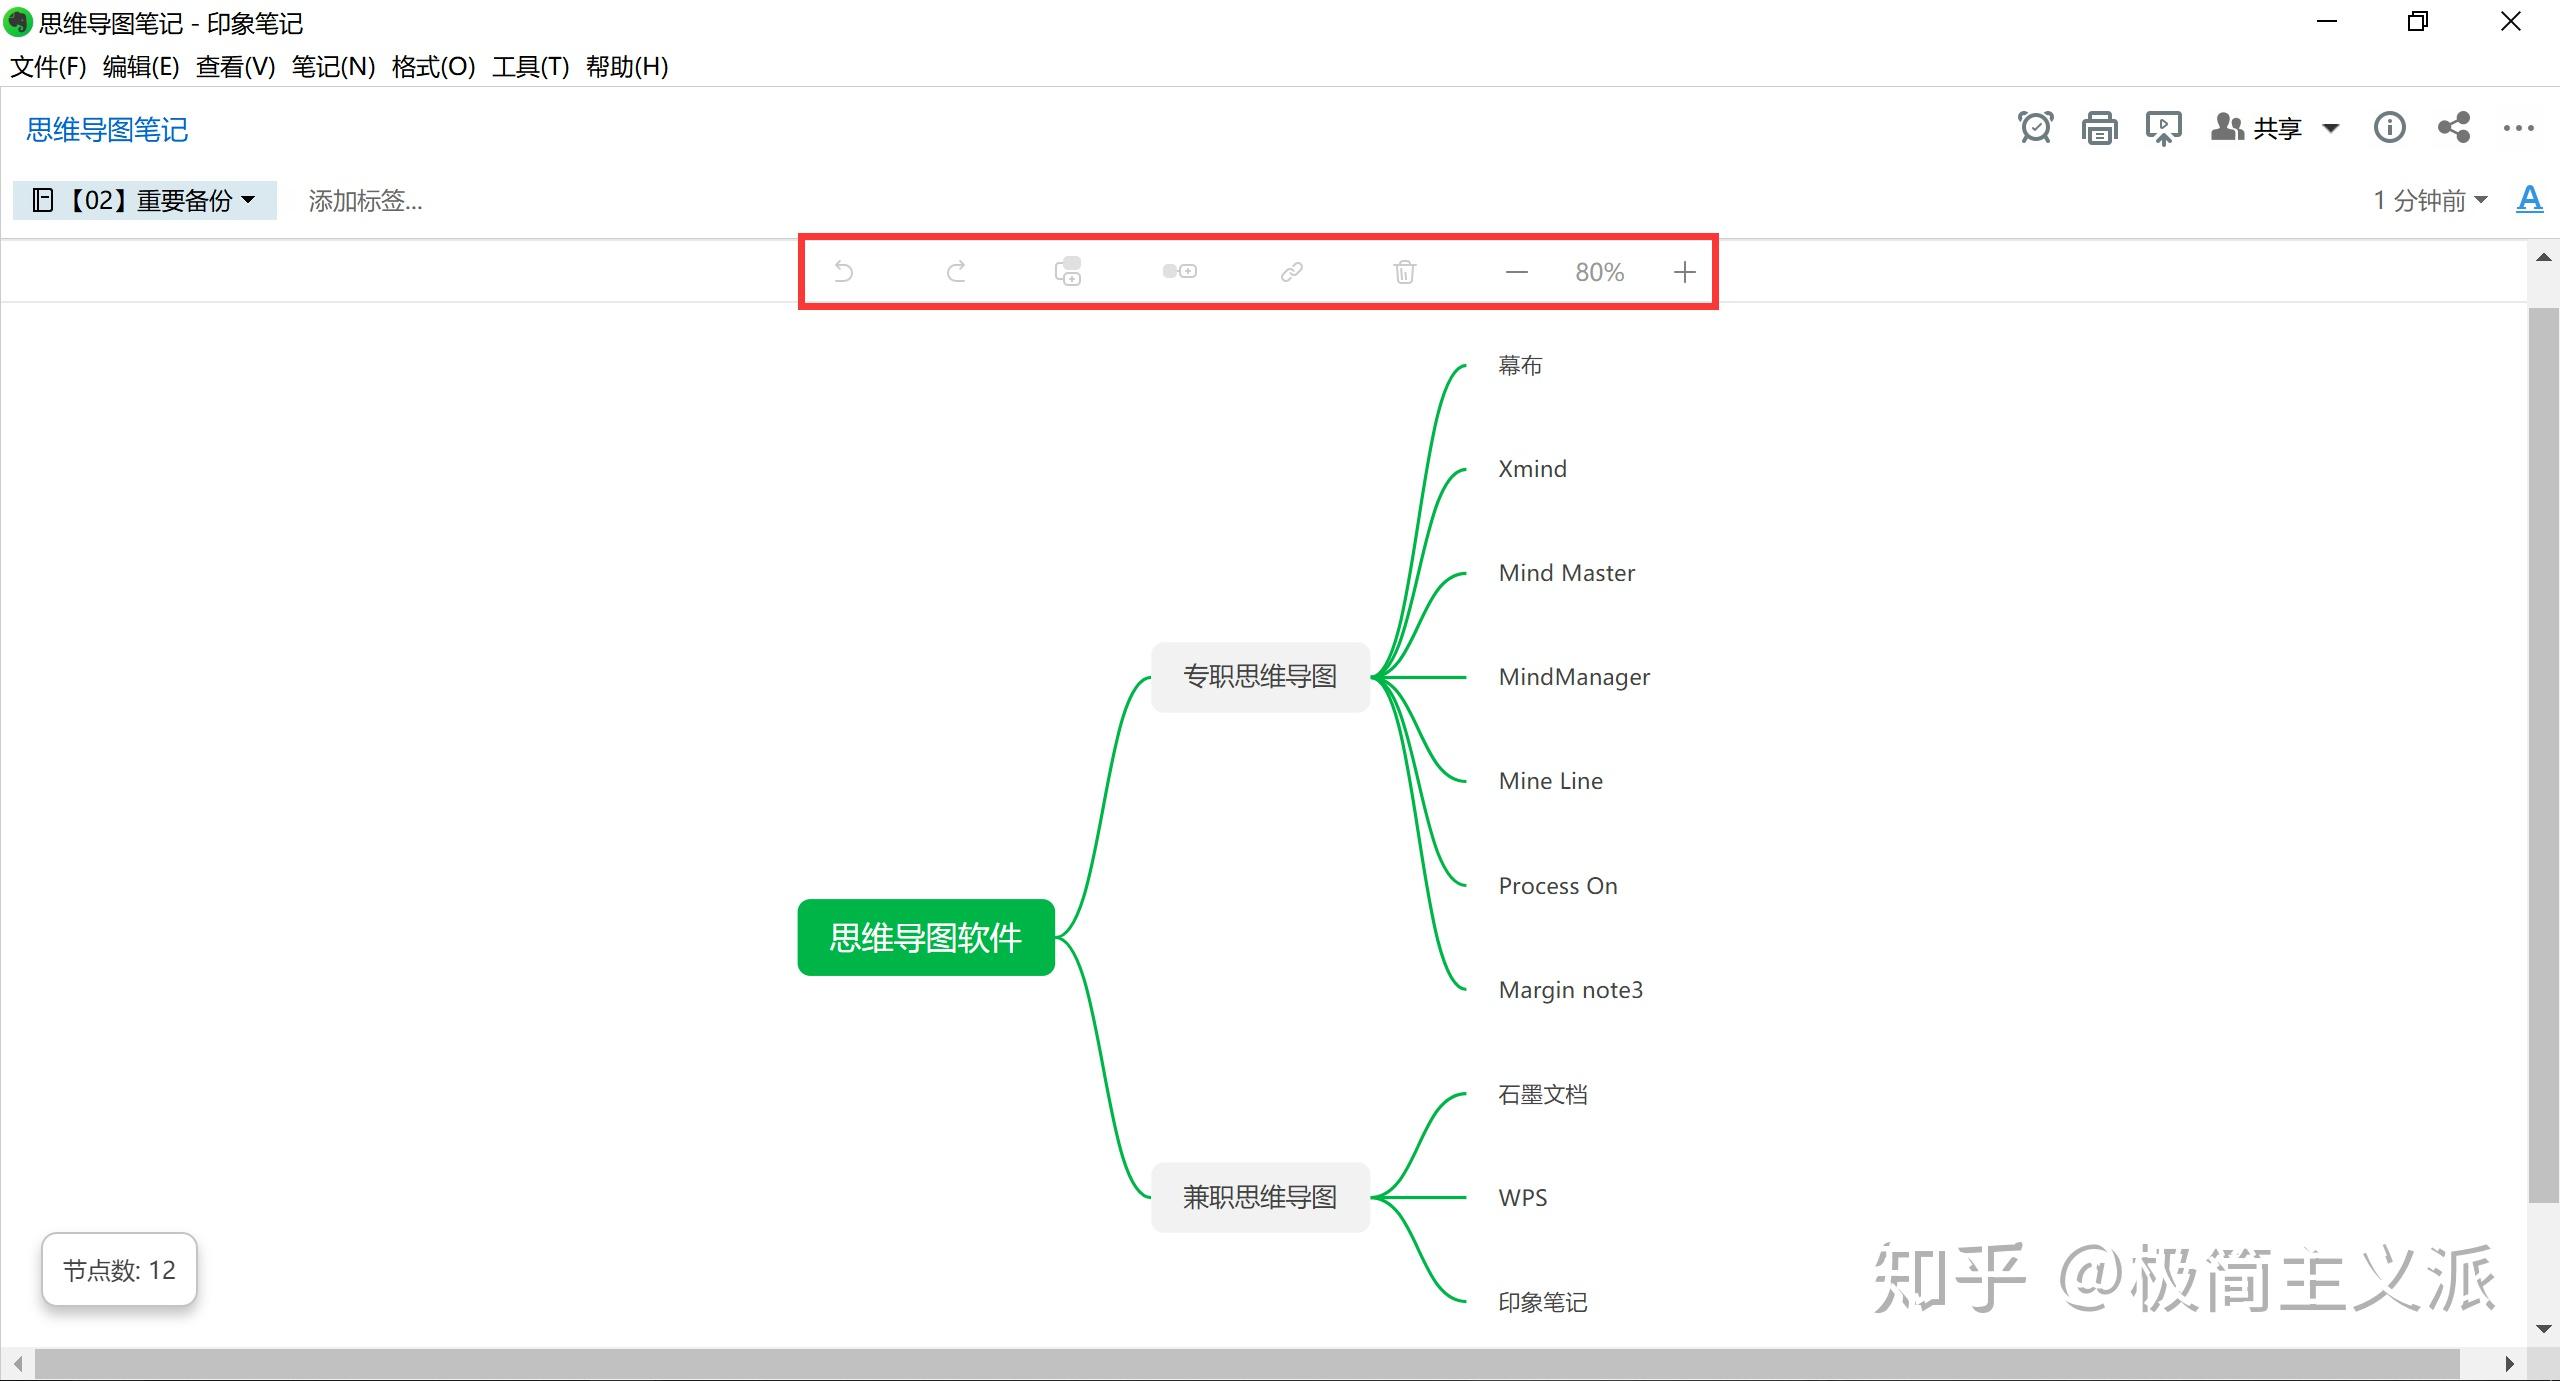Open the 编辑(E) menu
The height and width of the screenshot is (1381, 2560).
click(x=141, y=67)
